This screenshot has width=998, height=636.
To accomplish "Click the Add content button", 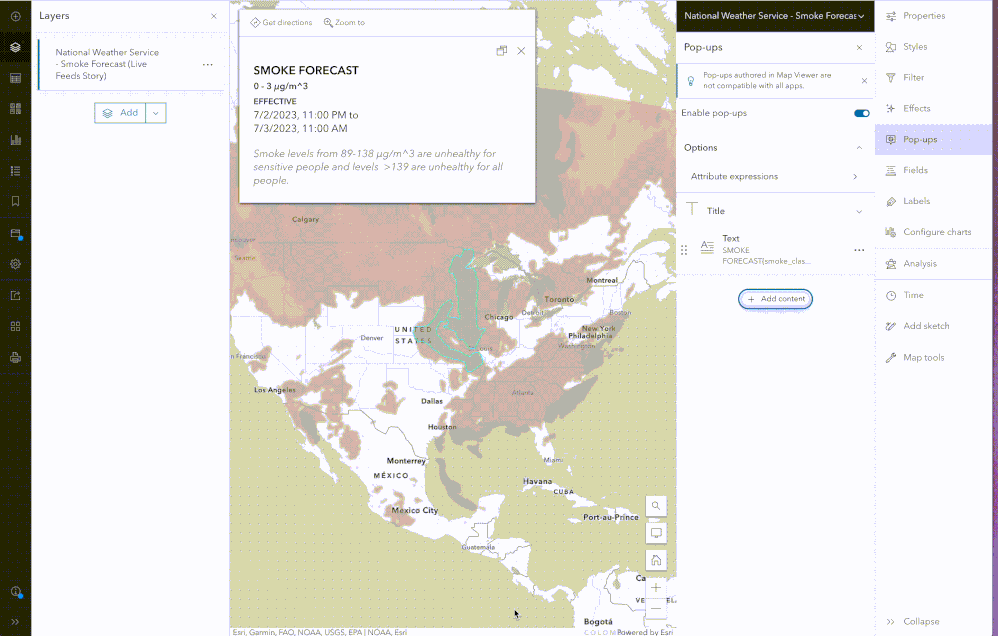I will point(775,299).
